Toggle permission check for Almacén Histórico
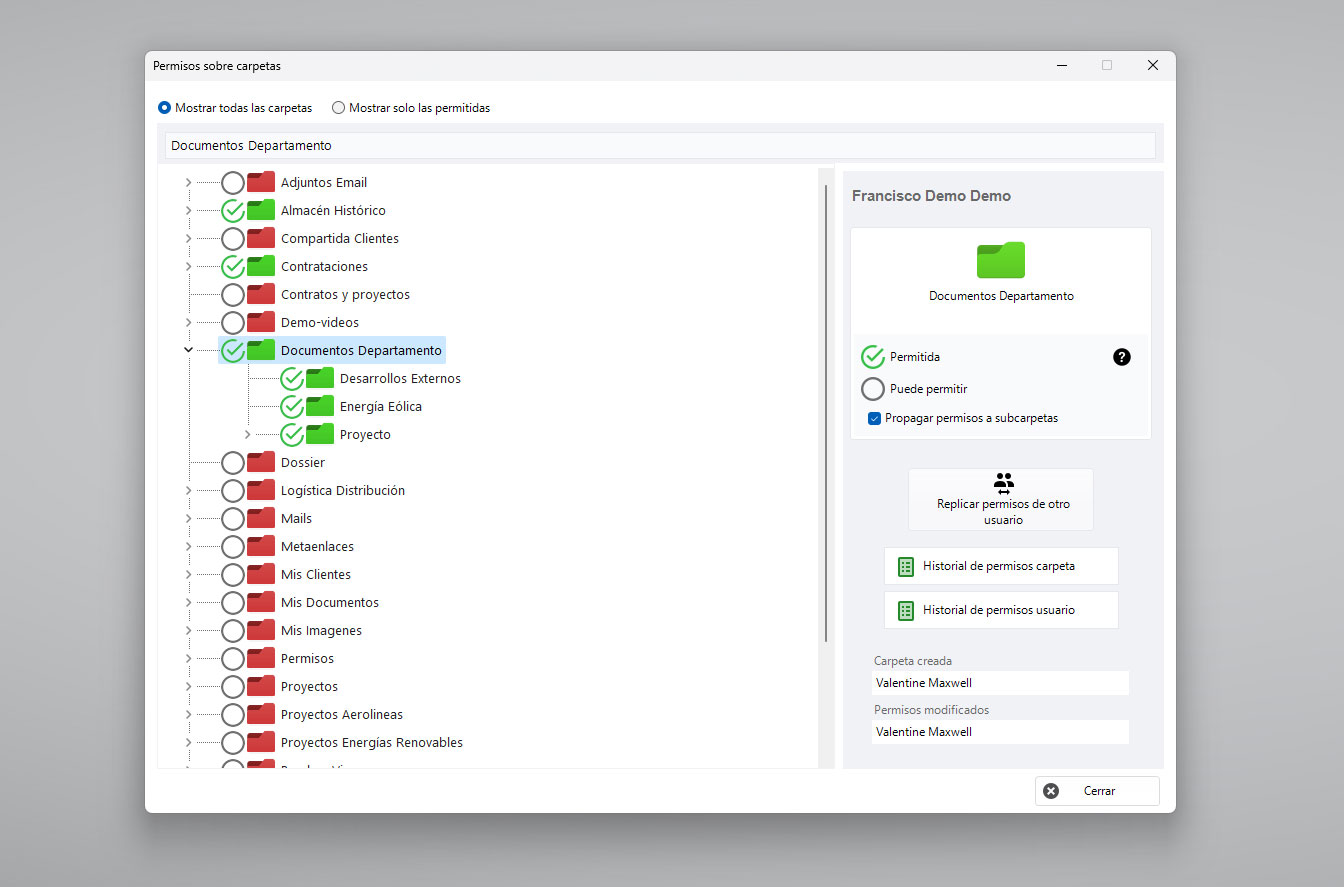Image resolution: width=1344 pixels, height=887 pixels. coord(233,211)
